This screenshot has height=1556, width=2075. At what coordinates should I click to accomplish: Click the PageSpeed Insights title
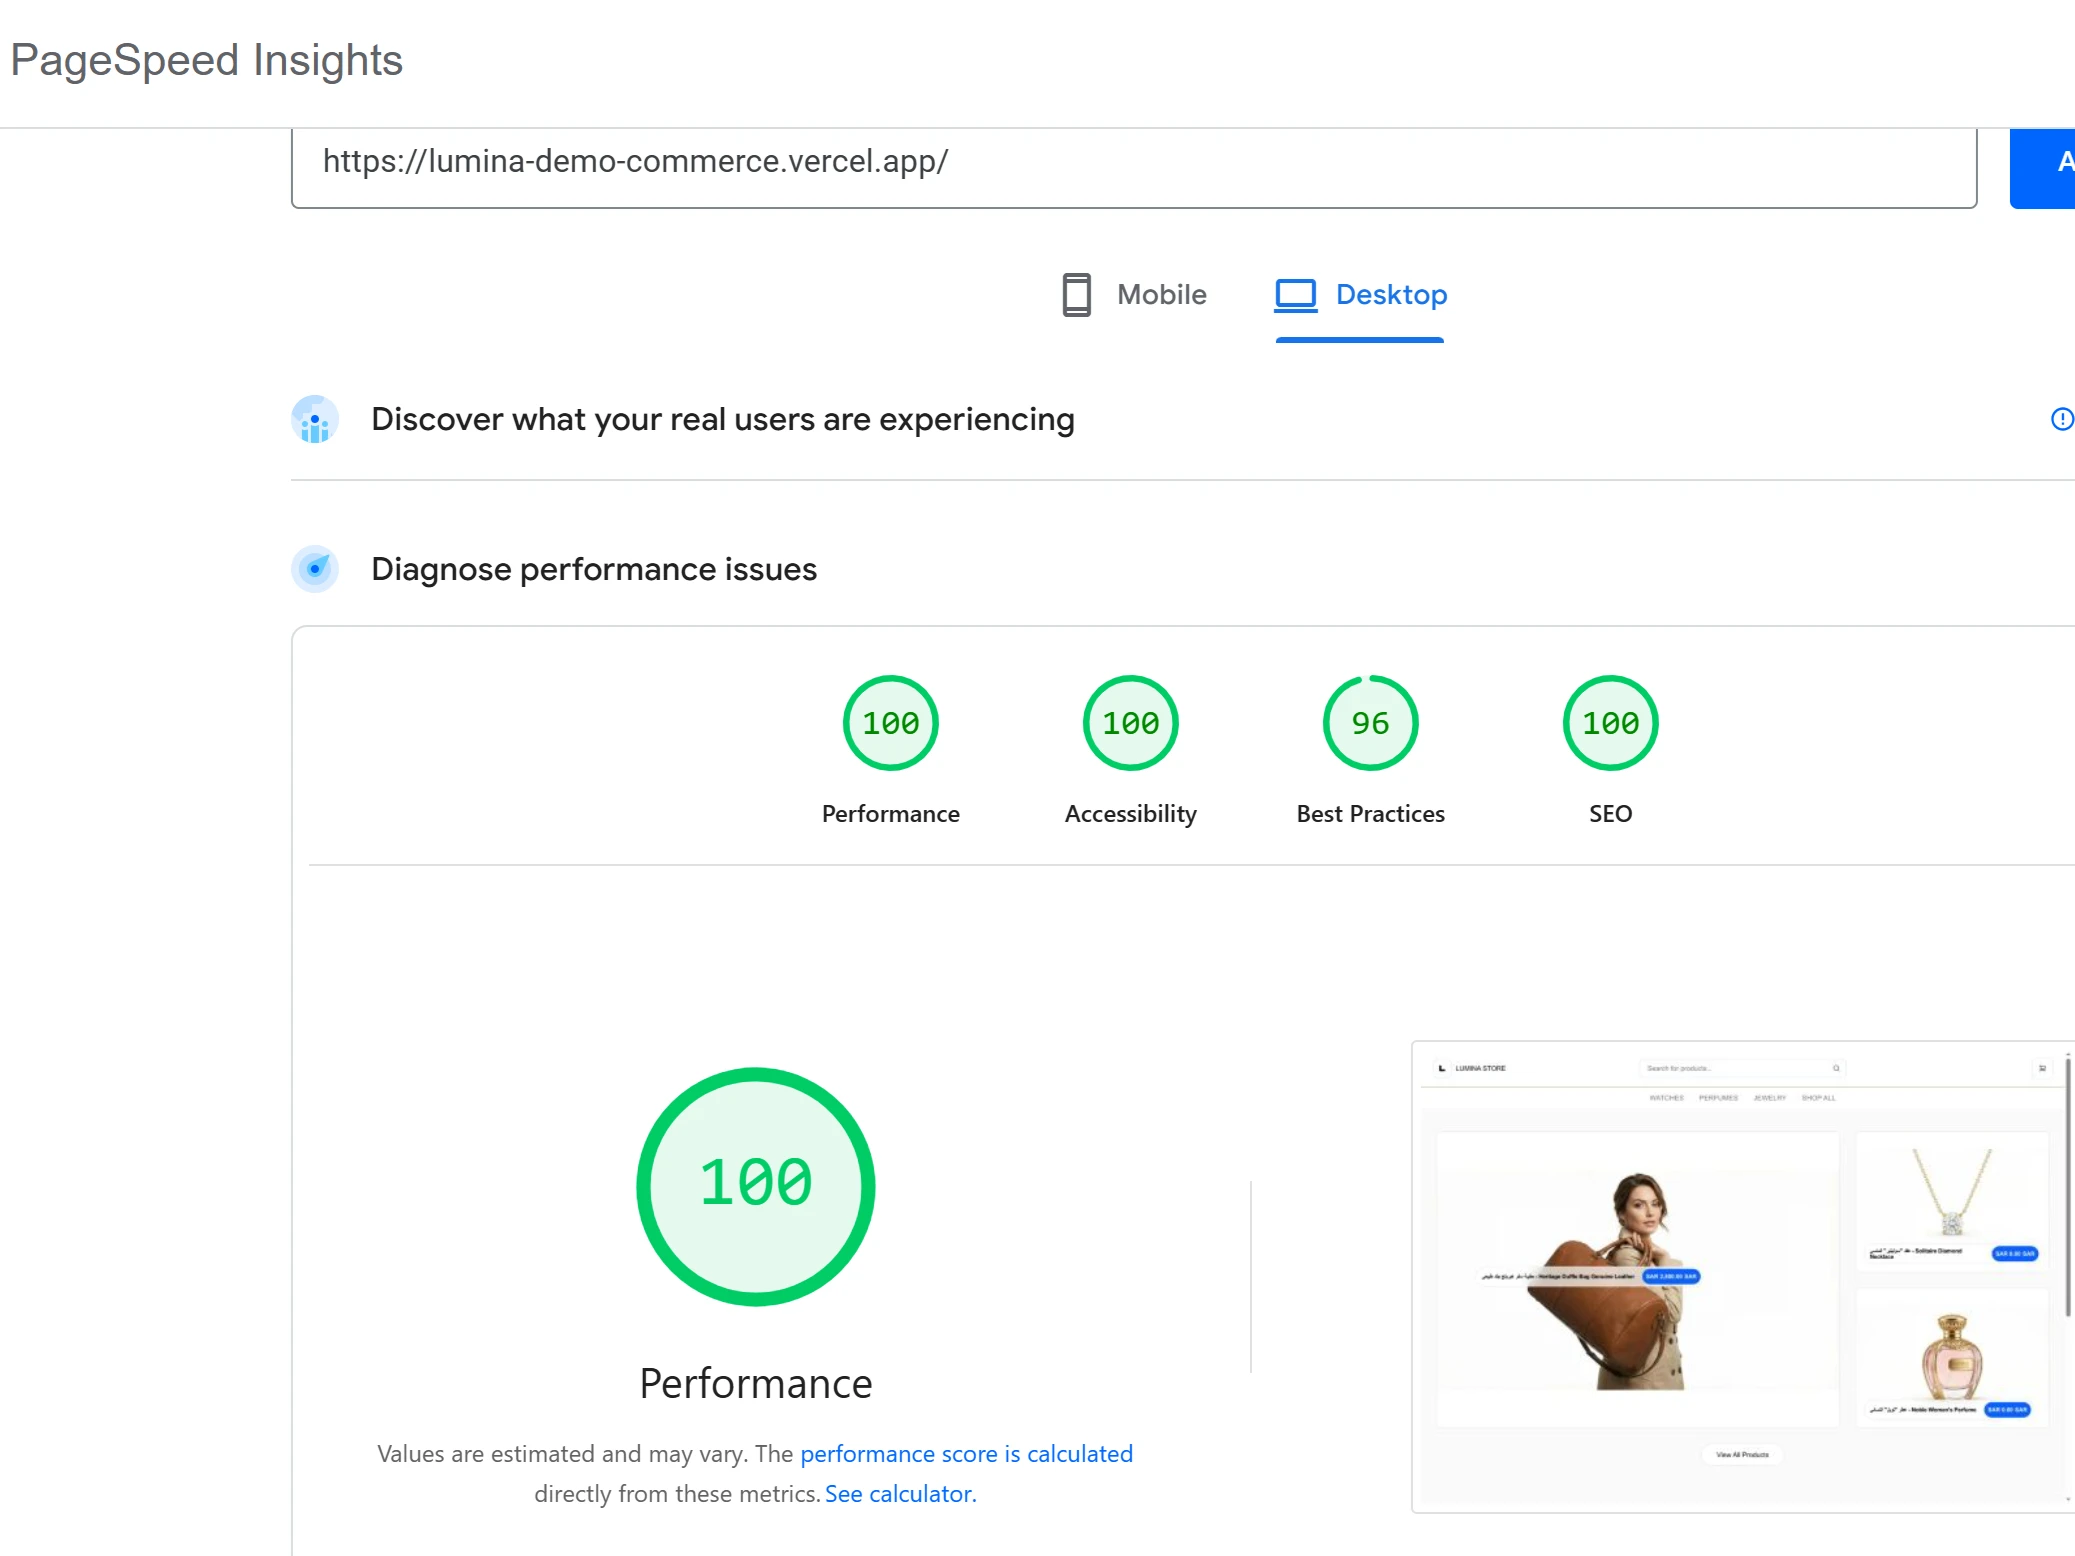[x=207, y=60]
